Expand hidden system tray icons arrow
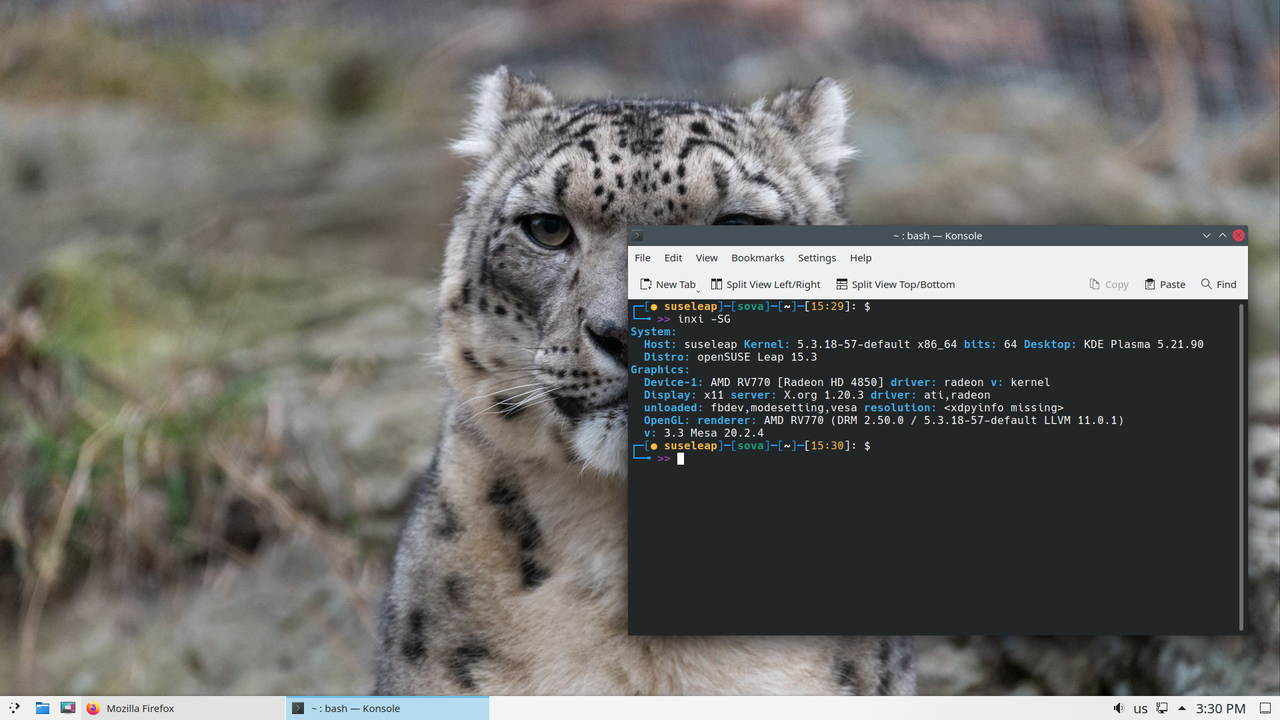The width and height of the screenshot is (1280, 720). (x=1182, y=708)
